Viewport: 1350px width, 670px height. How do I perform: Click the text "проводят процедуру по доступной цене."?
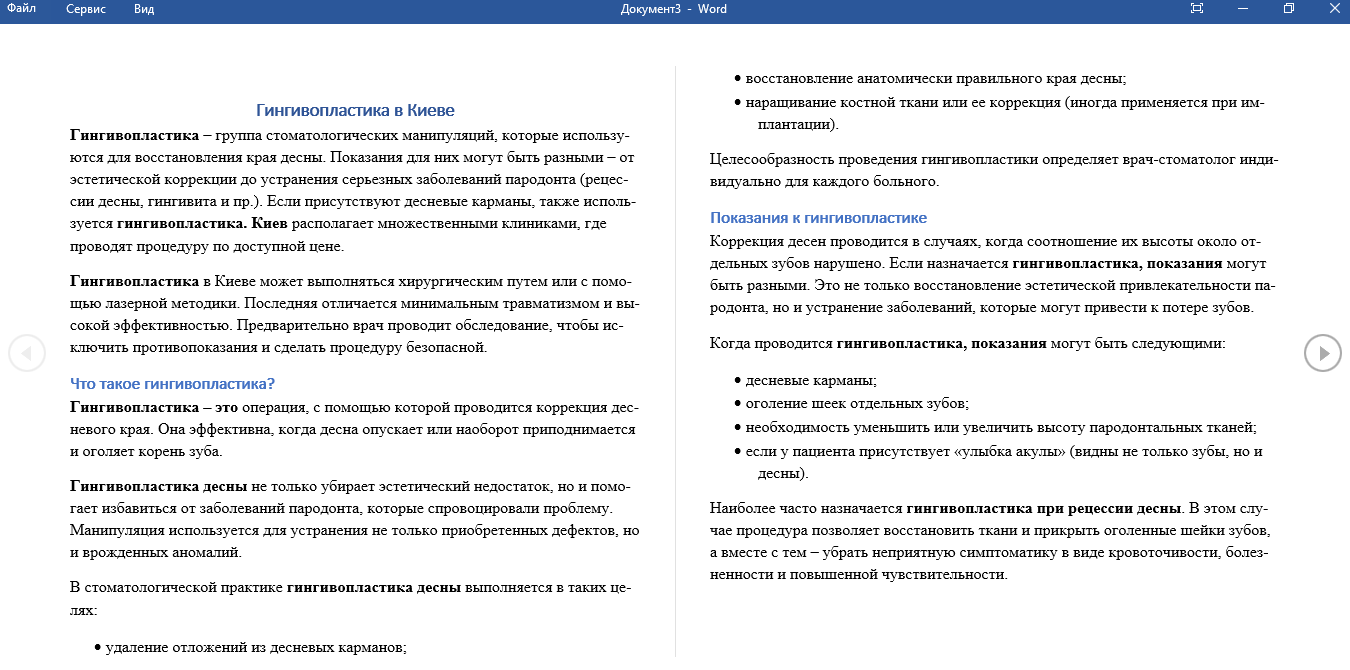207,245
